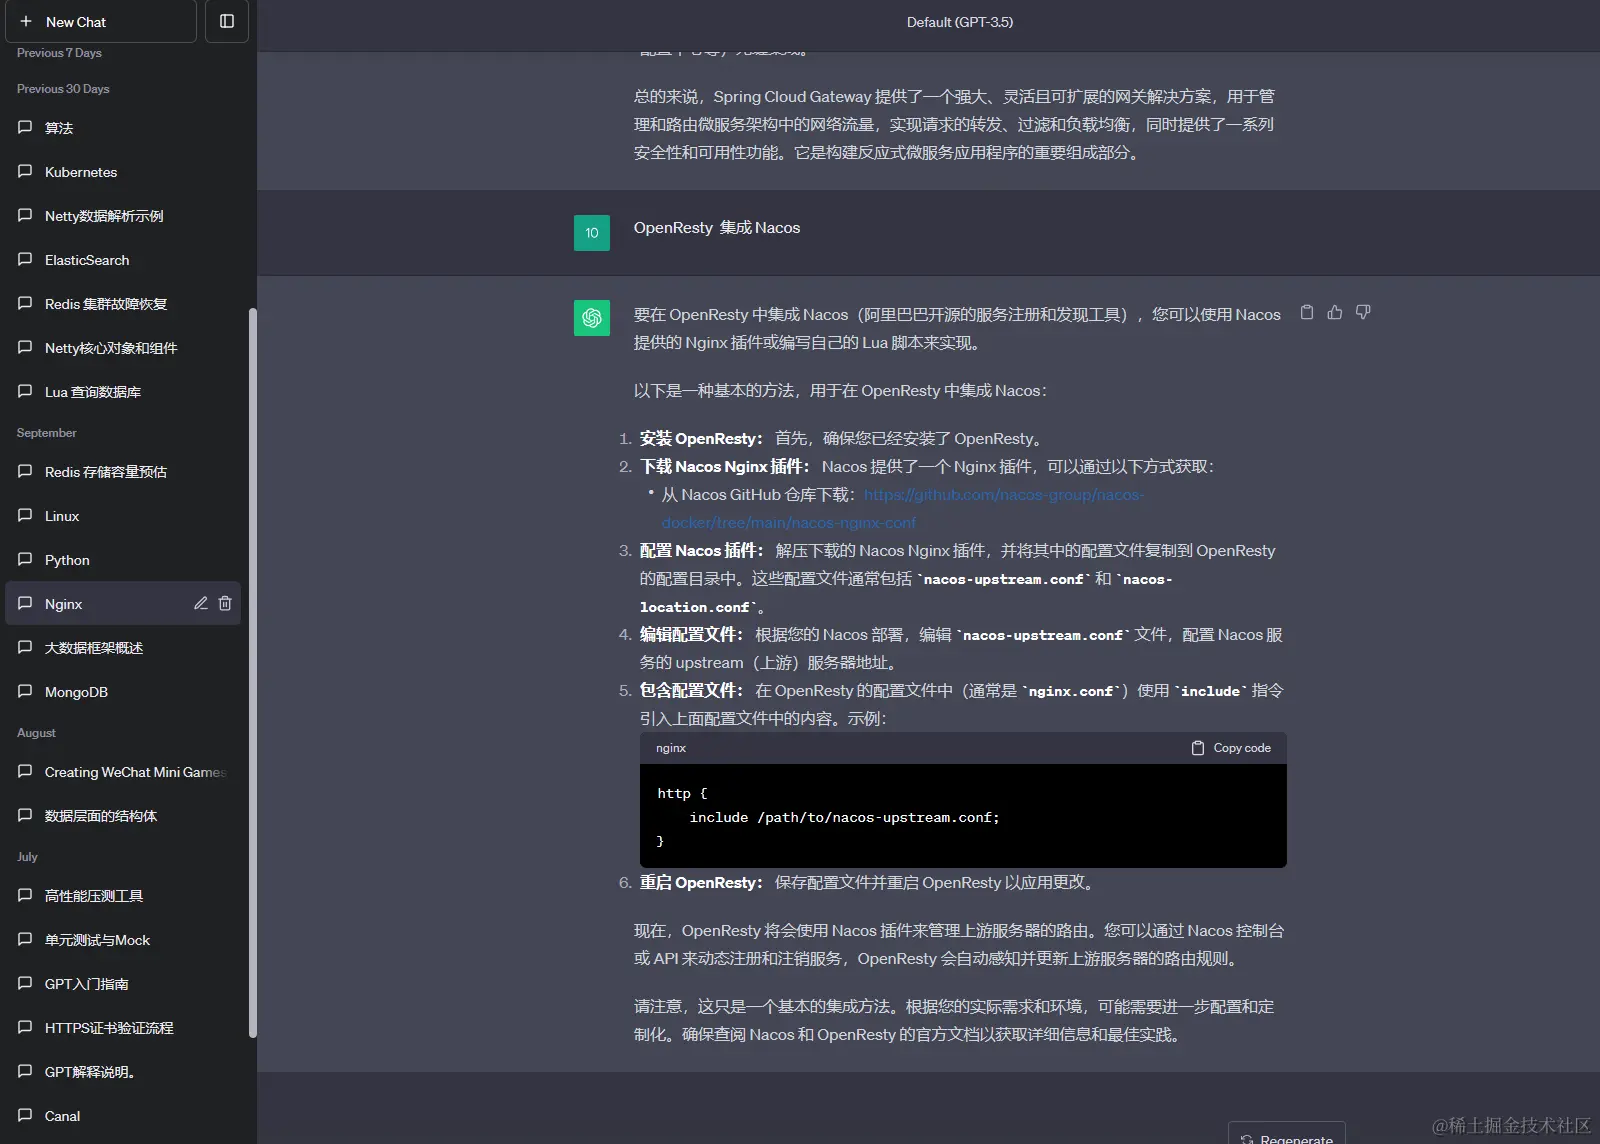Viewport: 1600px width, 1144px height.
Task: Give thumbs down feedback on the Nacos answer
Action: pos(1362,312)
